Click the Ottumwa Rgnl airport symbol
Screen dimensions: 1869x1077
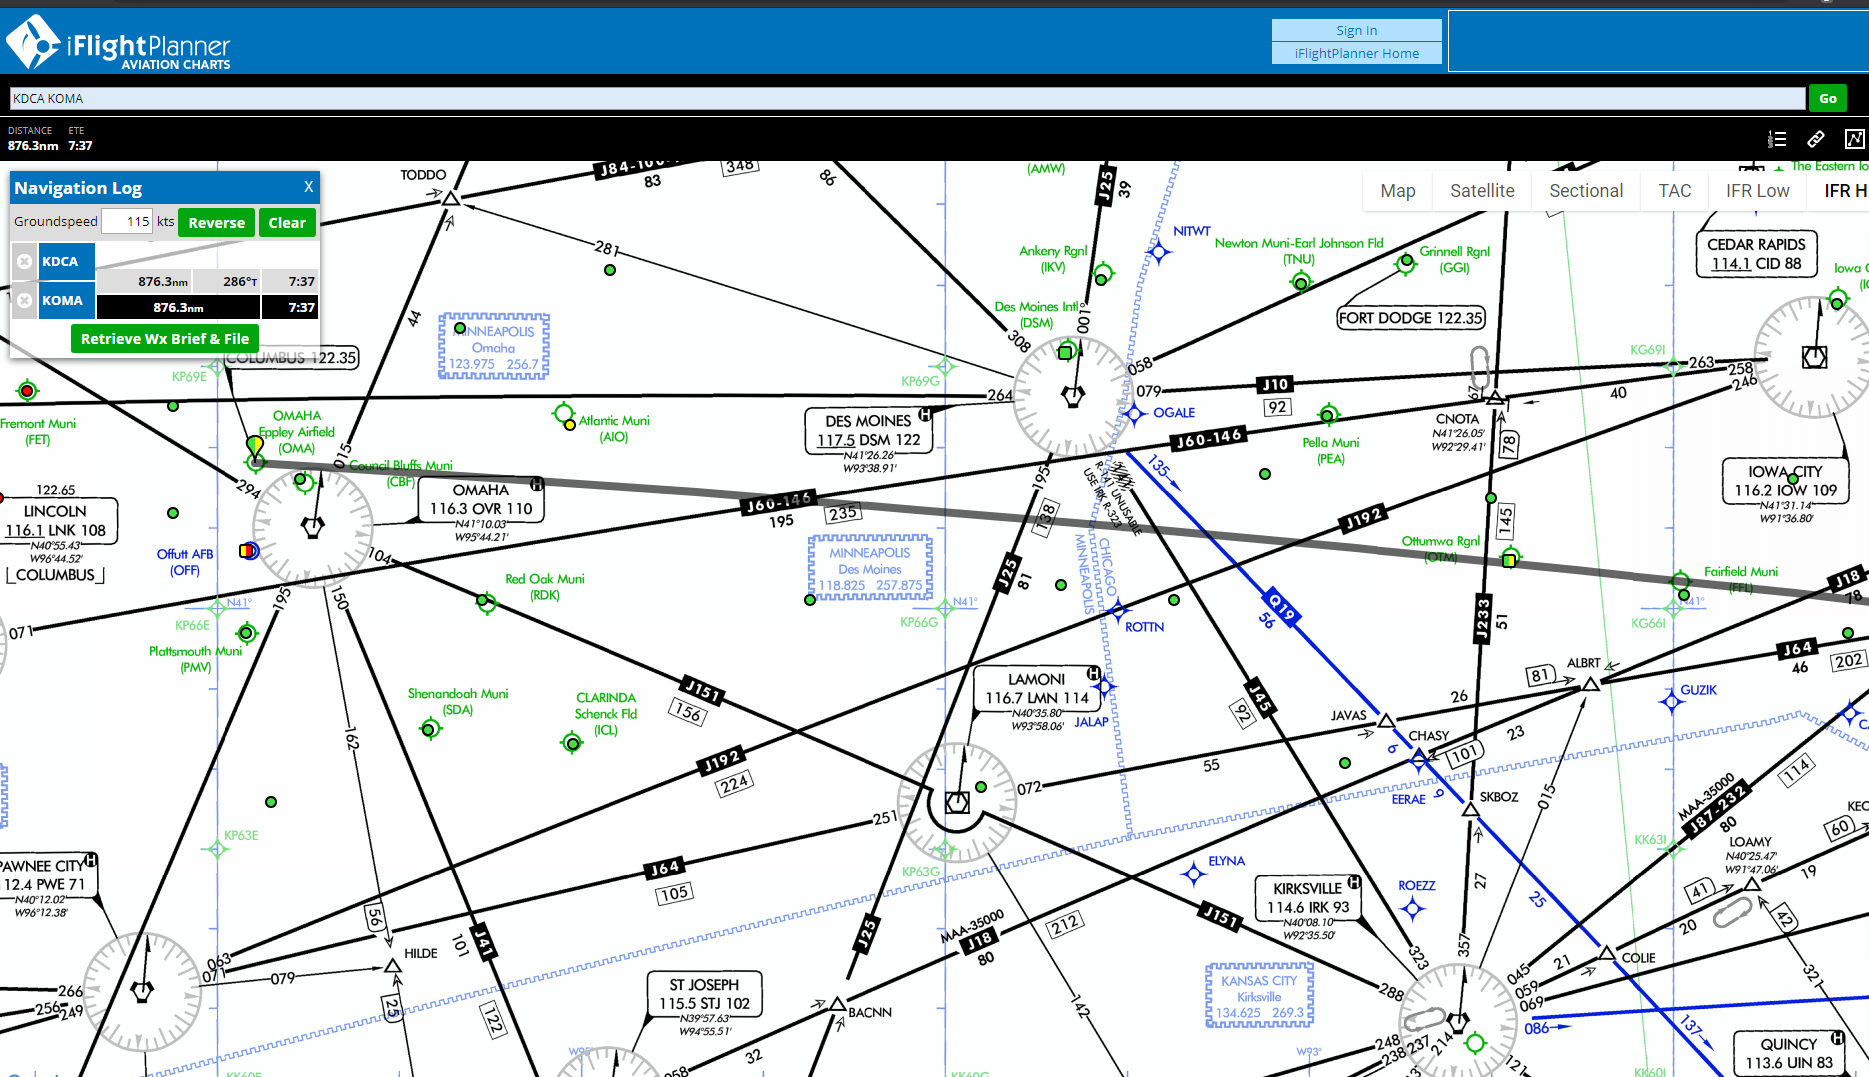(x=1510, y=558)
